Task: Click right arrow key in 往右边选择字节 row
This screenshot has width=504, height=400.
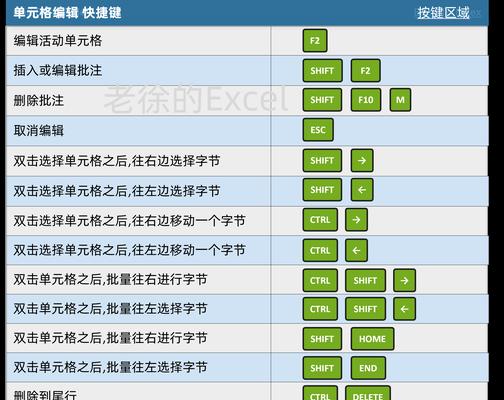Action: (x=362, y=160)
